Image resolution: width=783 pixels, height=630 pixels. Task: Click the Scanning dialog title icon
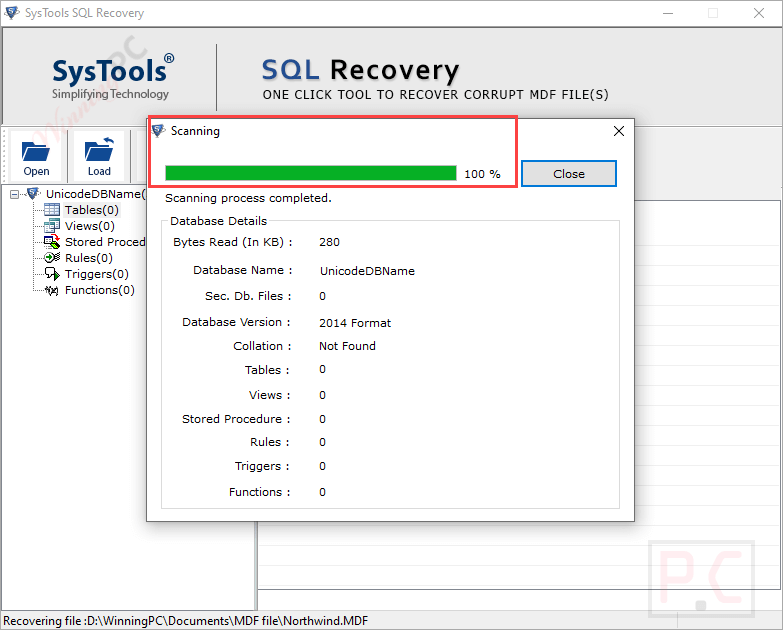[x=158, y=131]
